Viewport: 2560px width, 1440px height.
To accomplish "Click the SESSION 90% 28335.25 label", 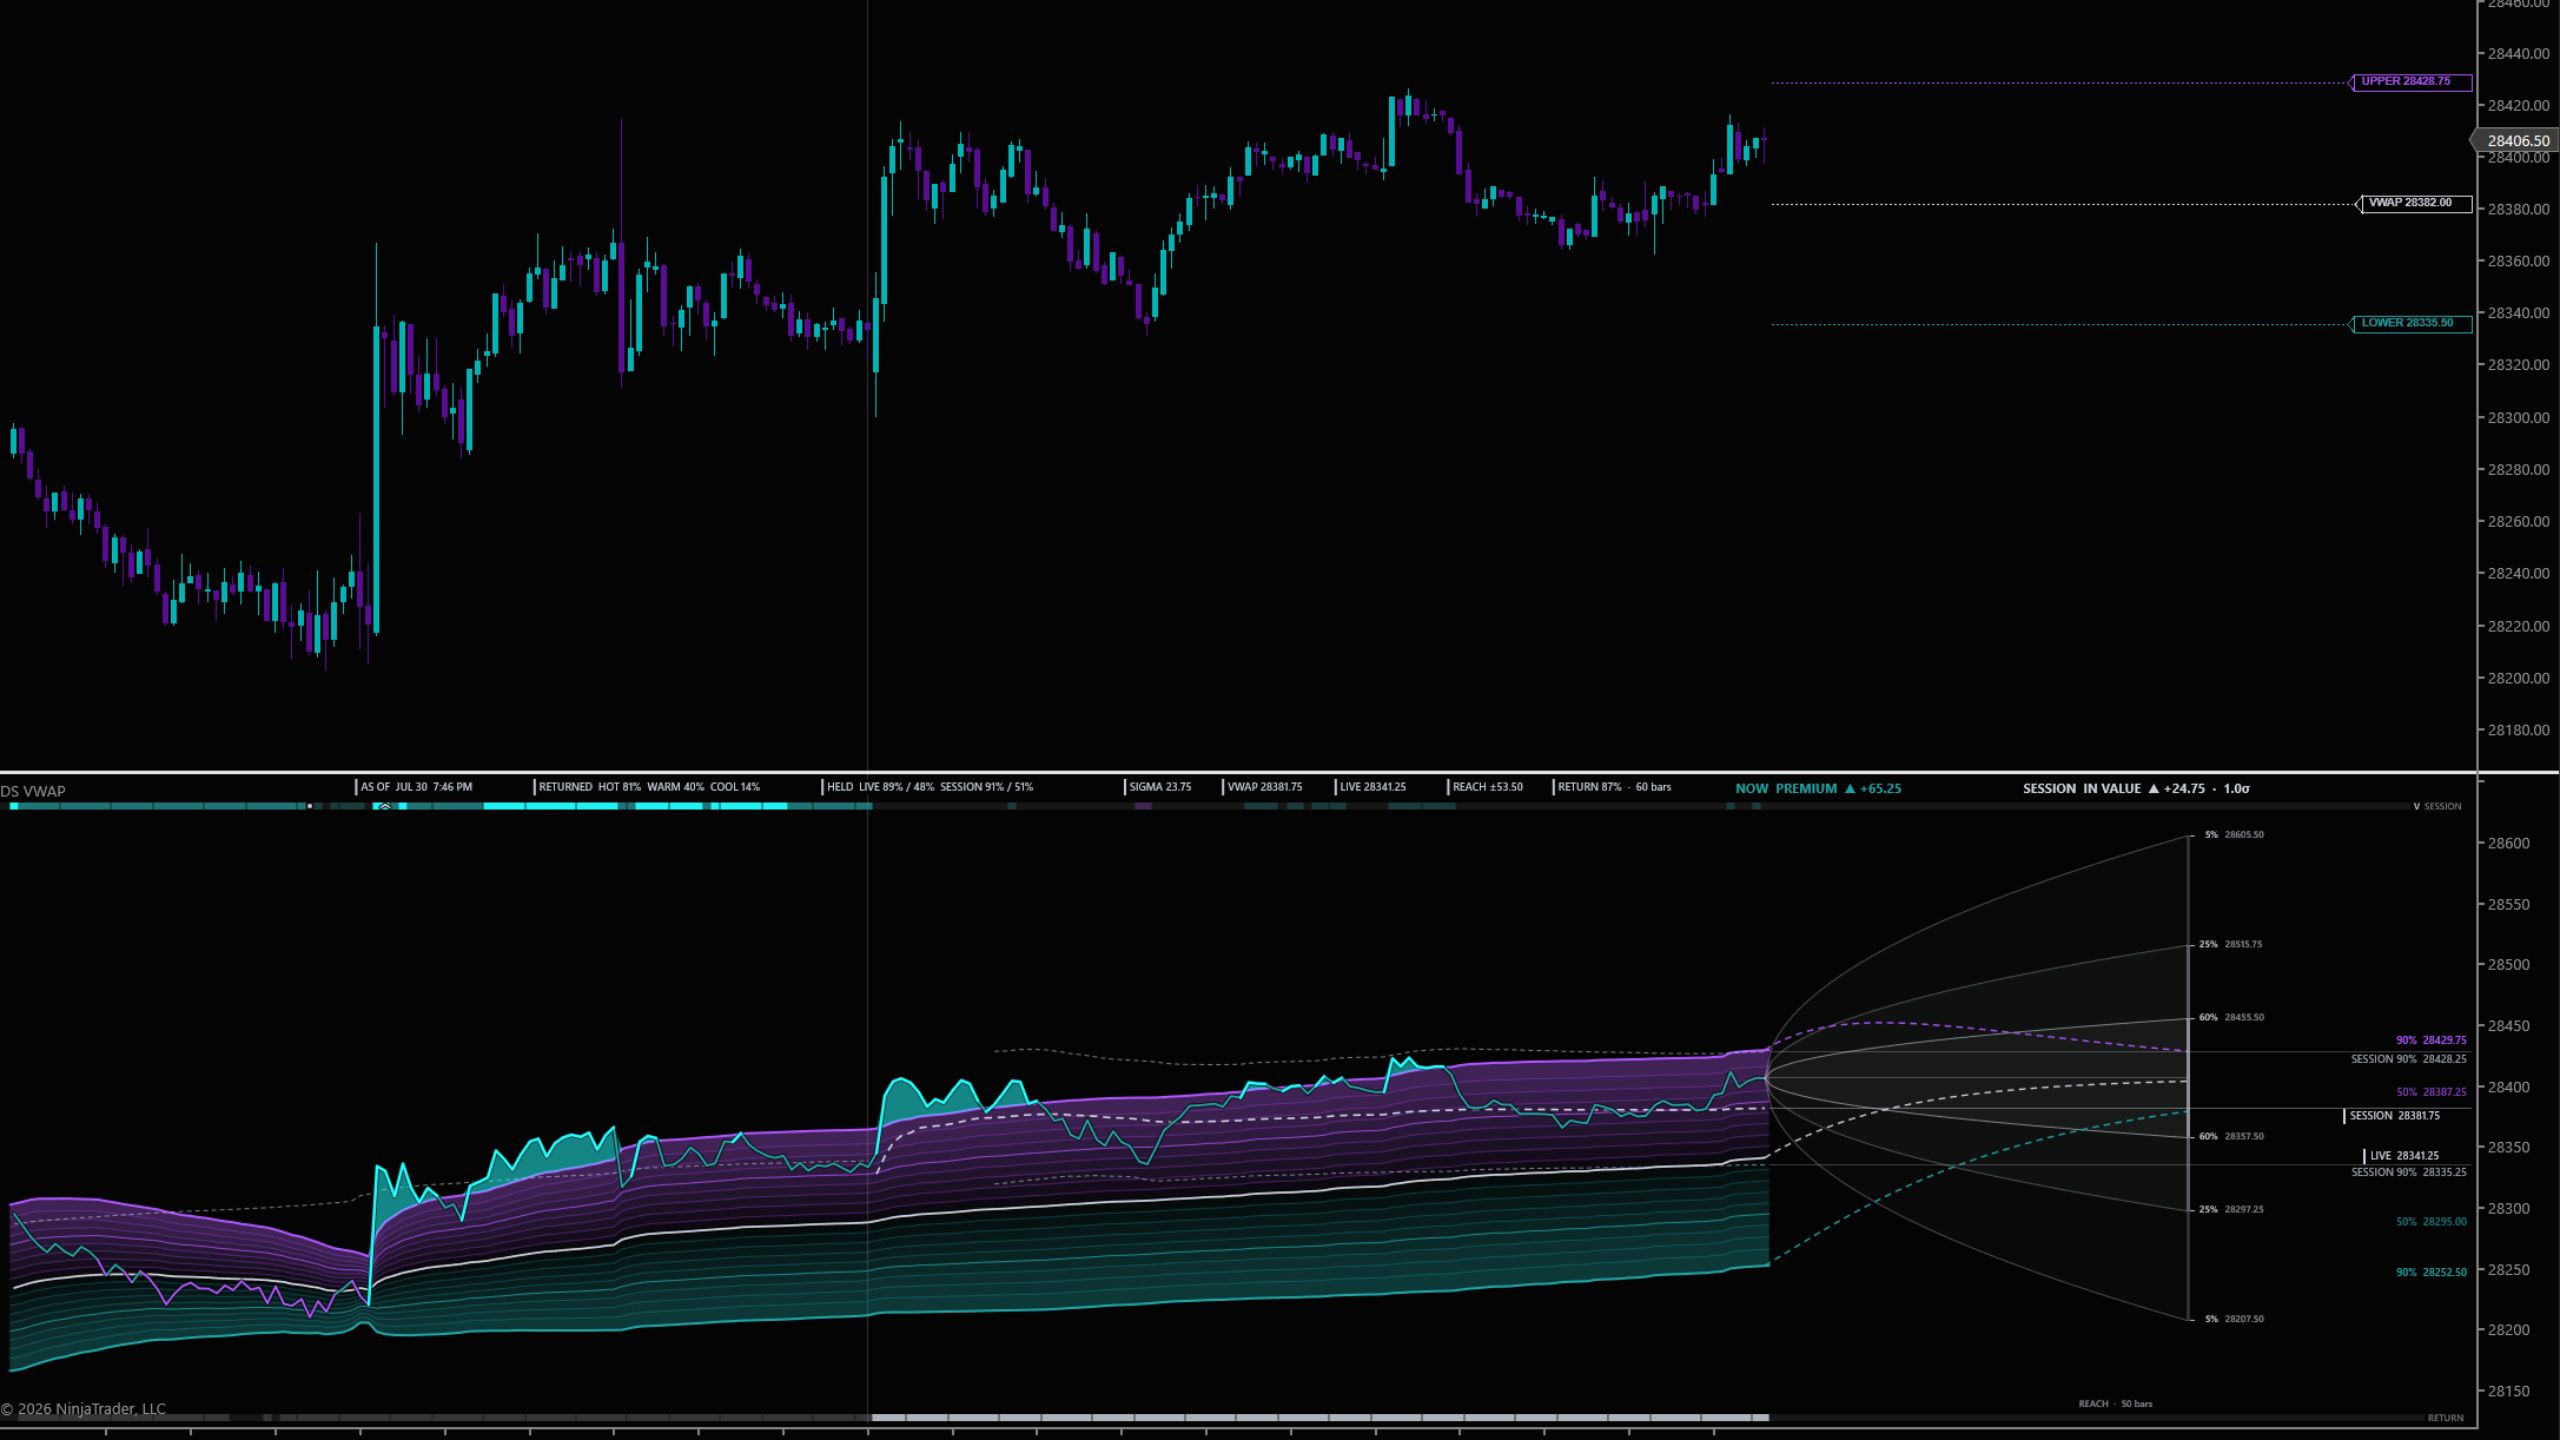I will 2408,1172.
